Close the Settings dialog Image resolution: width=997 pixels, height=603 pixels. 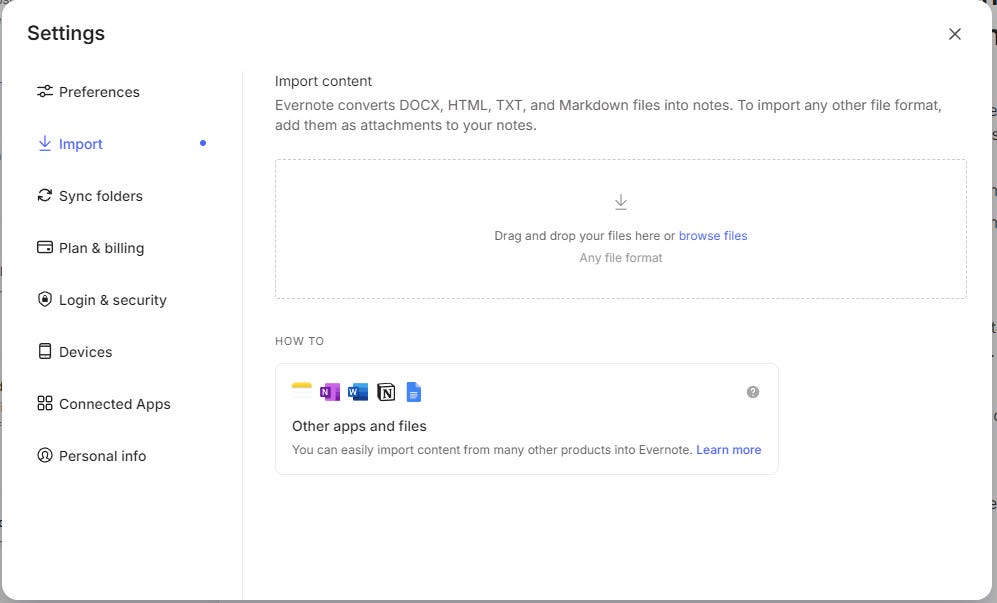coord(954,34)
